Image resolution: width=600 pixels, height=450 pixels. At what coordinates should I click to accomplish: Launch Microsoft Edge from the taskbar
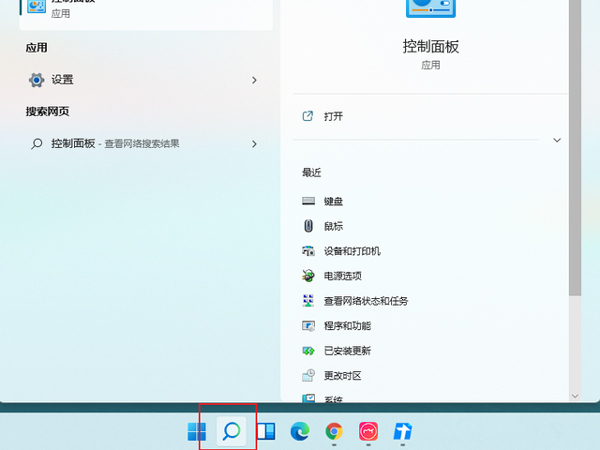pos(299,432)
